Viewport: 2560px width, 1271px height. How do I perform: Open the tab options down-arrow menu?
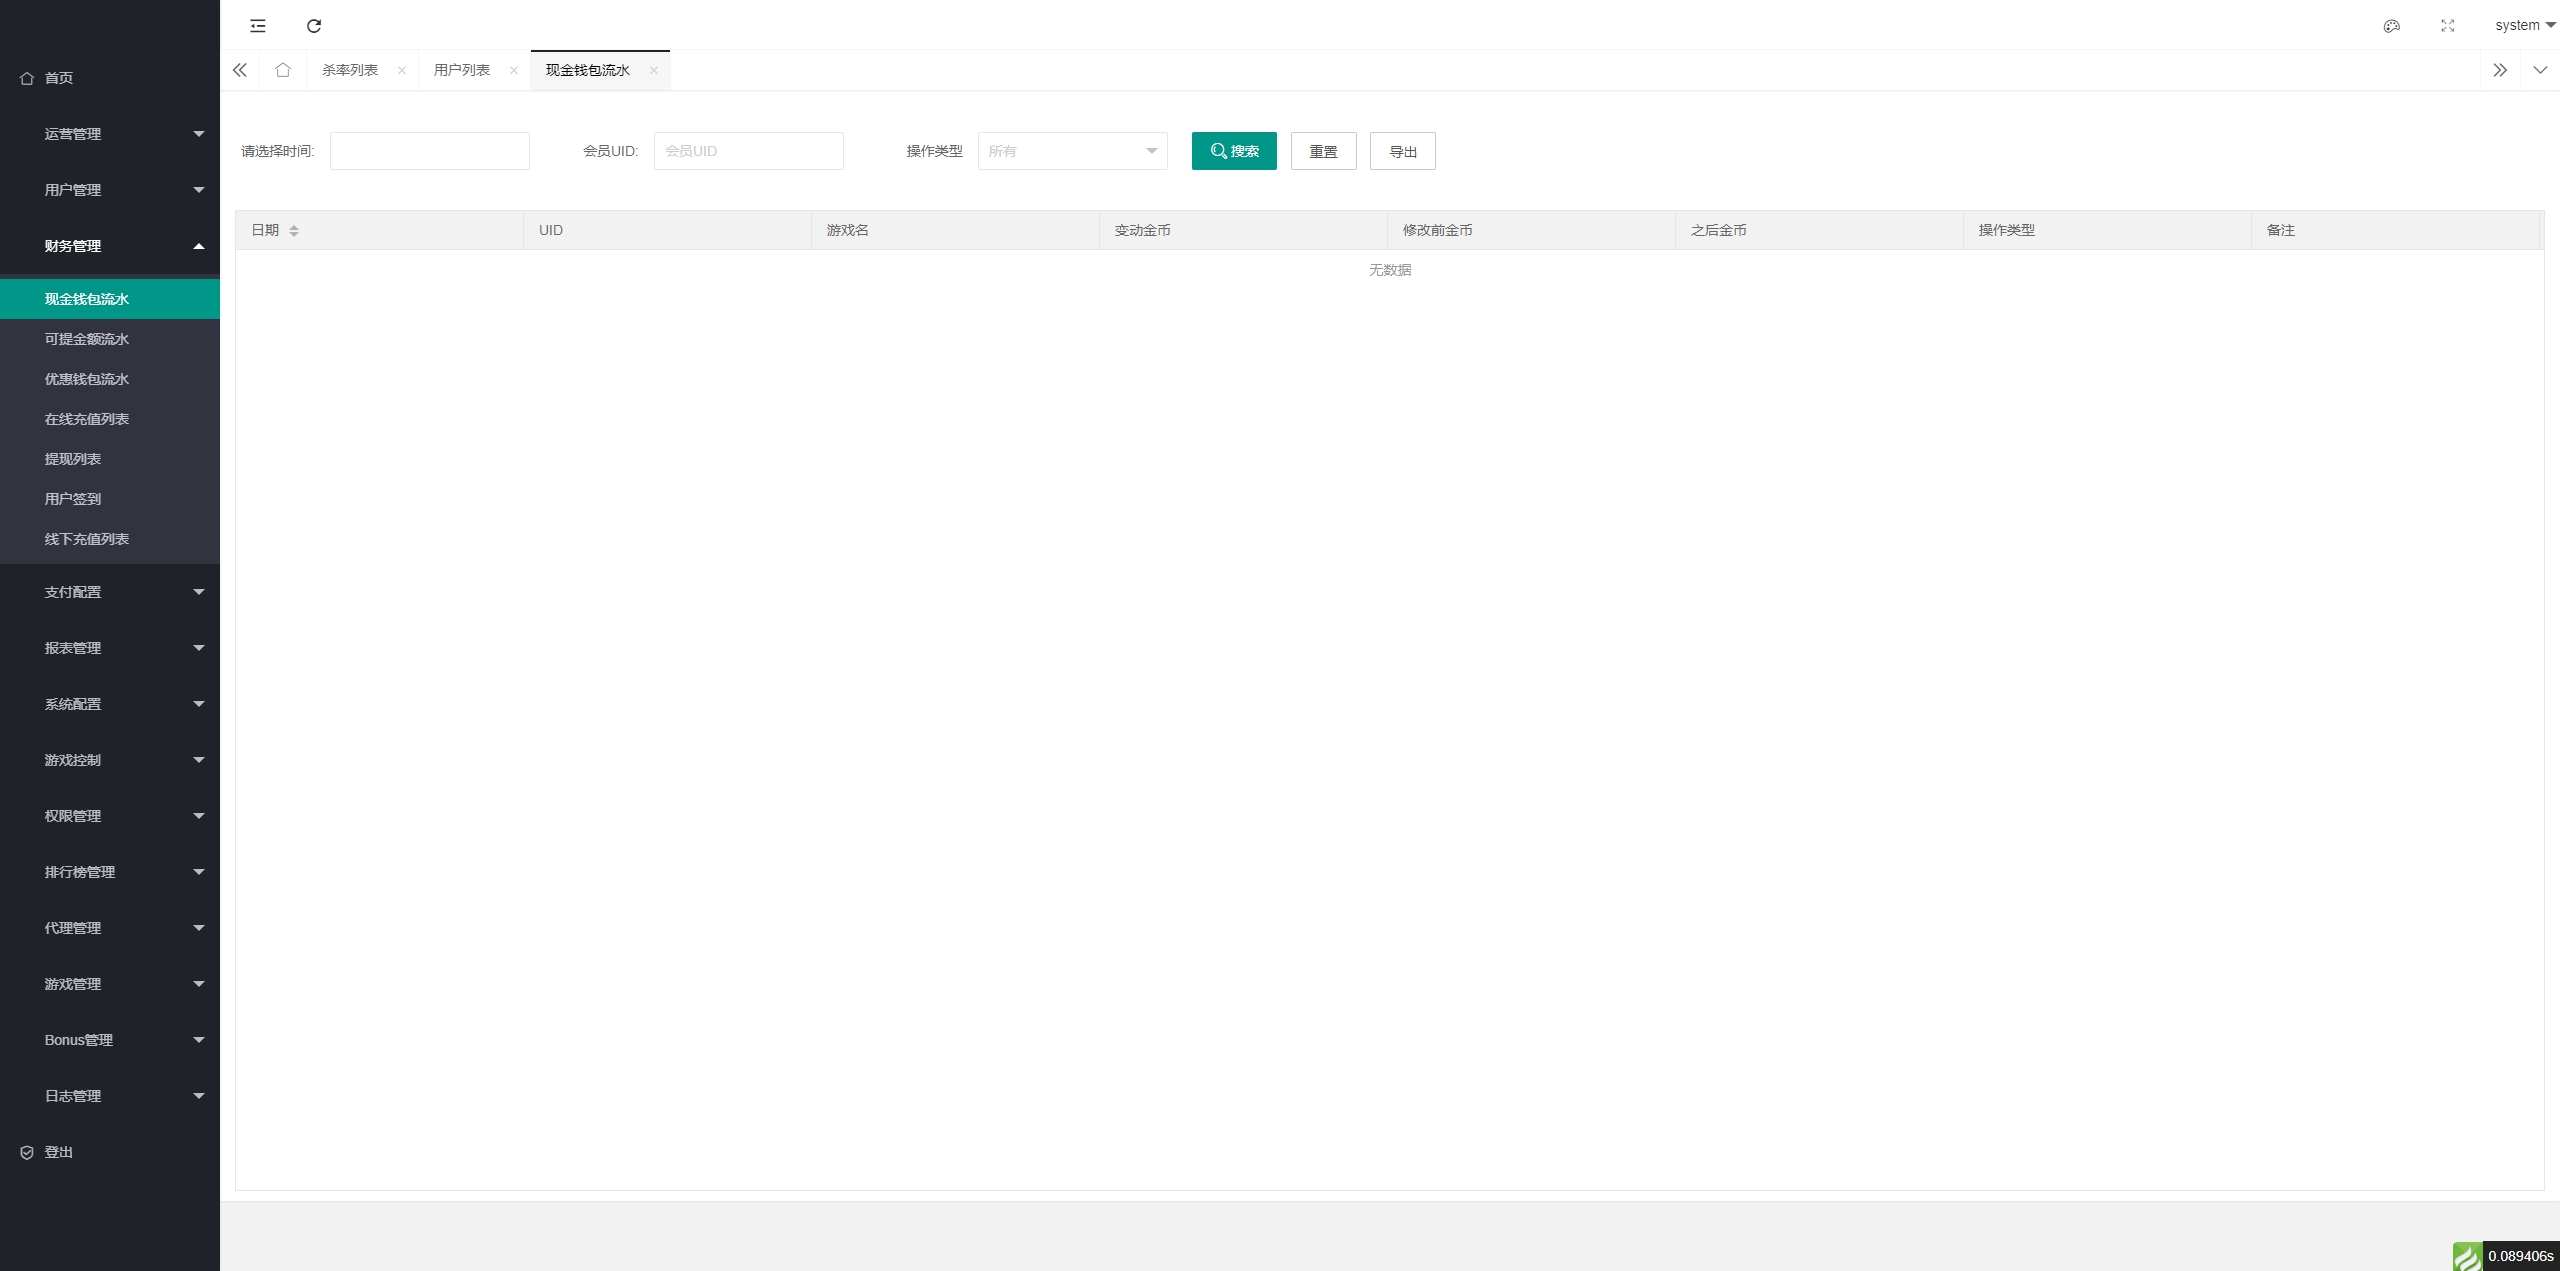click(x=2540, y=70)
